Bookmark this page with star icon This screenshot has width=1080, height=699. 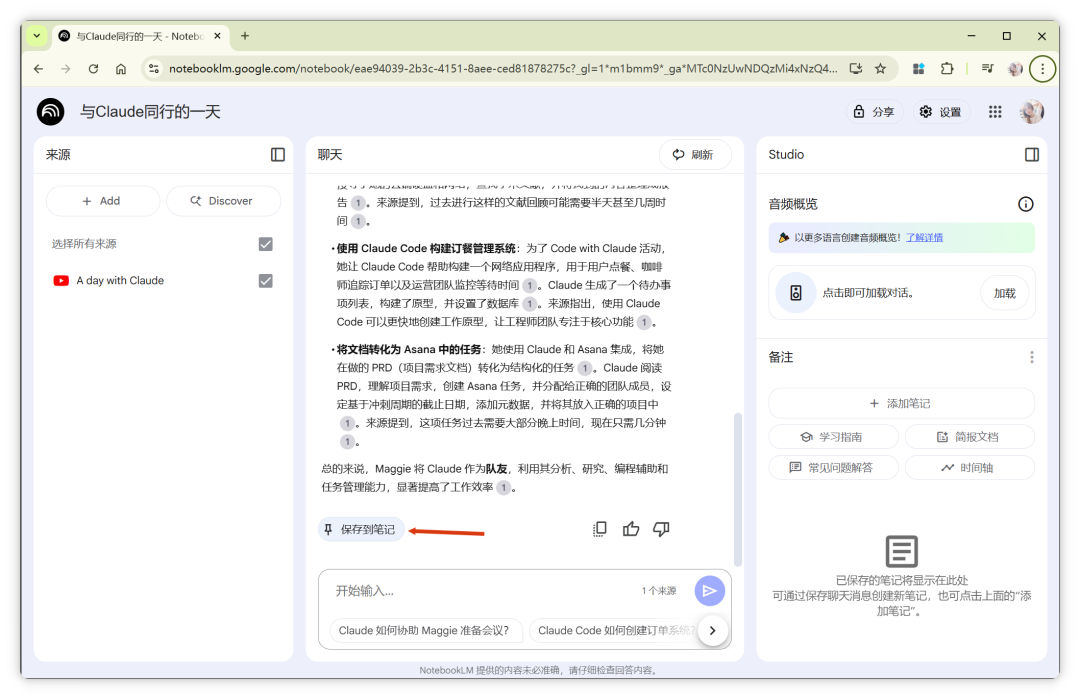[880, 69]
